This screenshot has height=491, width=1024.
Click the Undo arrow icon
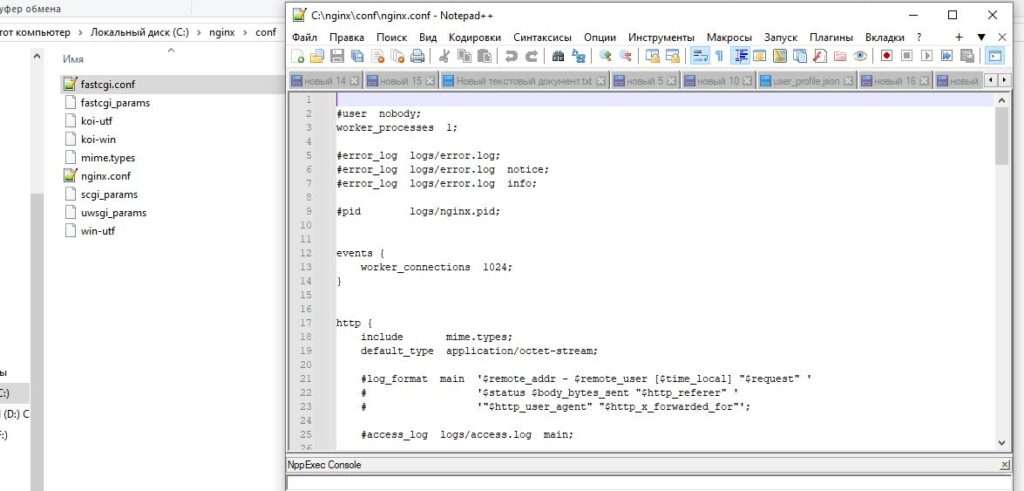(511, 56)
